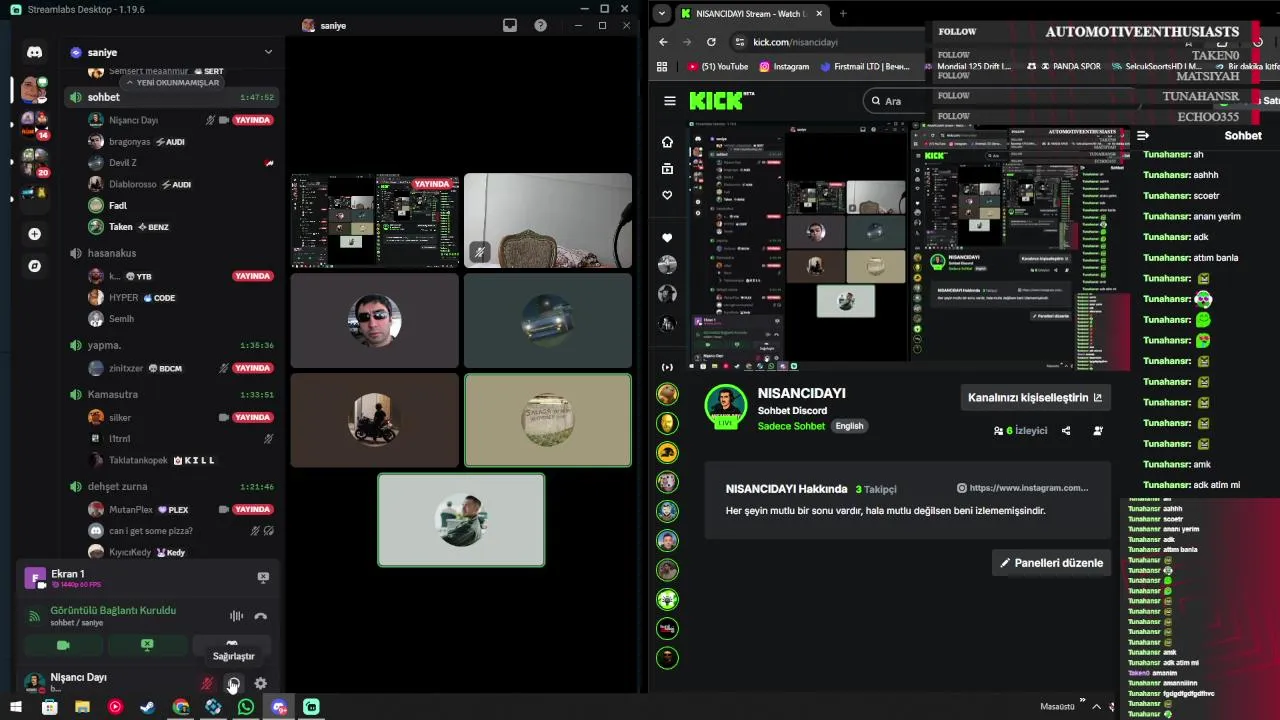Screen dimensions: 1280x720
Task: Open the Chrome apps grid icon
Action: 662,67
